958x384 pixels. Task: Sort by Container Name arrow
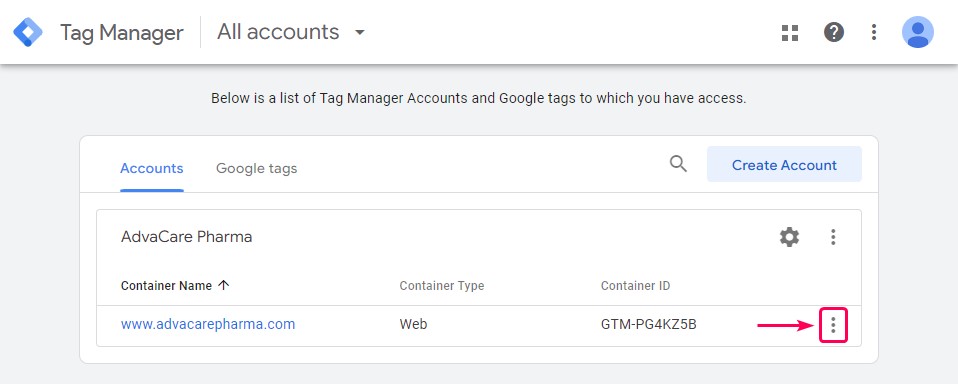pyautogui.click(x=224, y=285)
